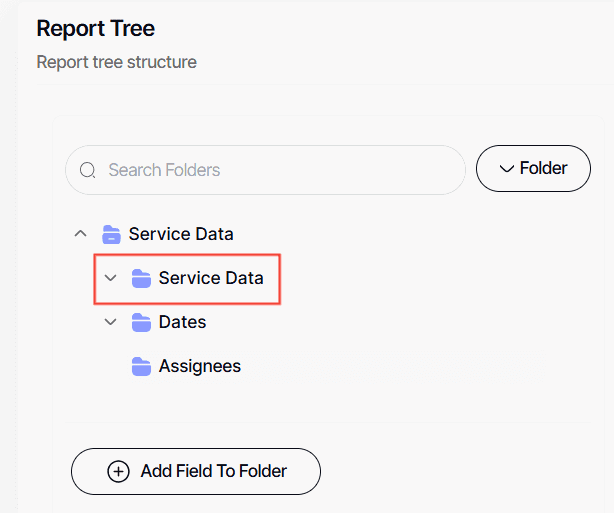Click the nested Service Data folder icon
This screenshot has height=513, width=614.
click(141, 278)
